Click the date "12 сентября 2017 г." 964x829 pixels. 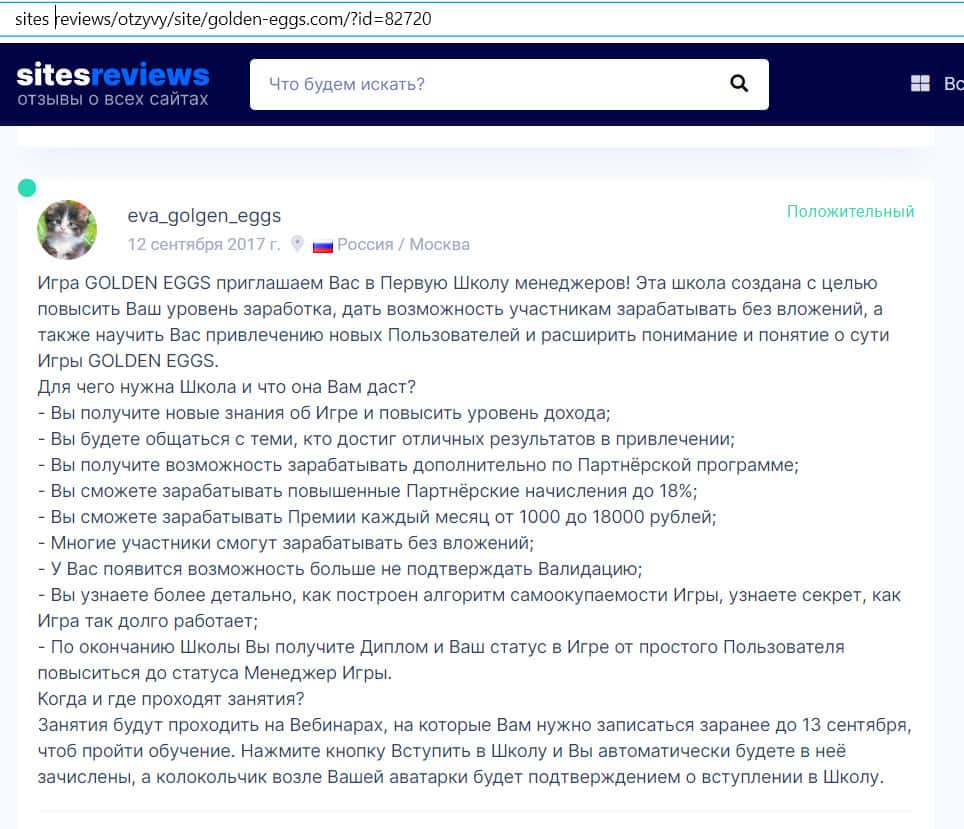[203, 244]
